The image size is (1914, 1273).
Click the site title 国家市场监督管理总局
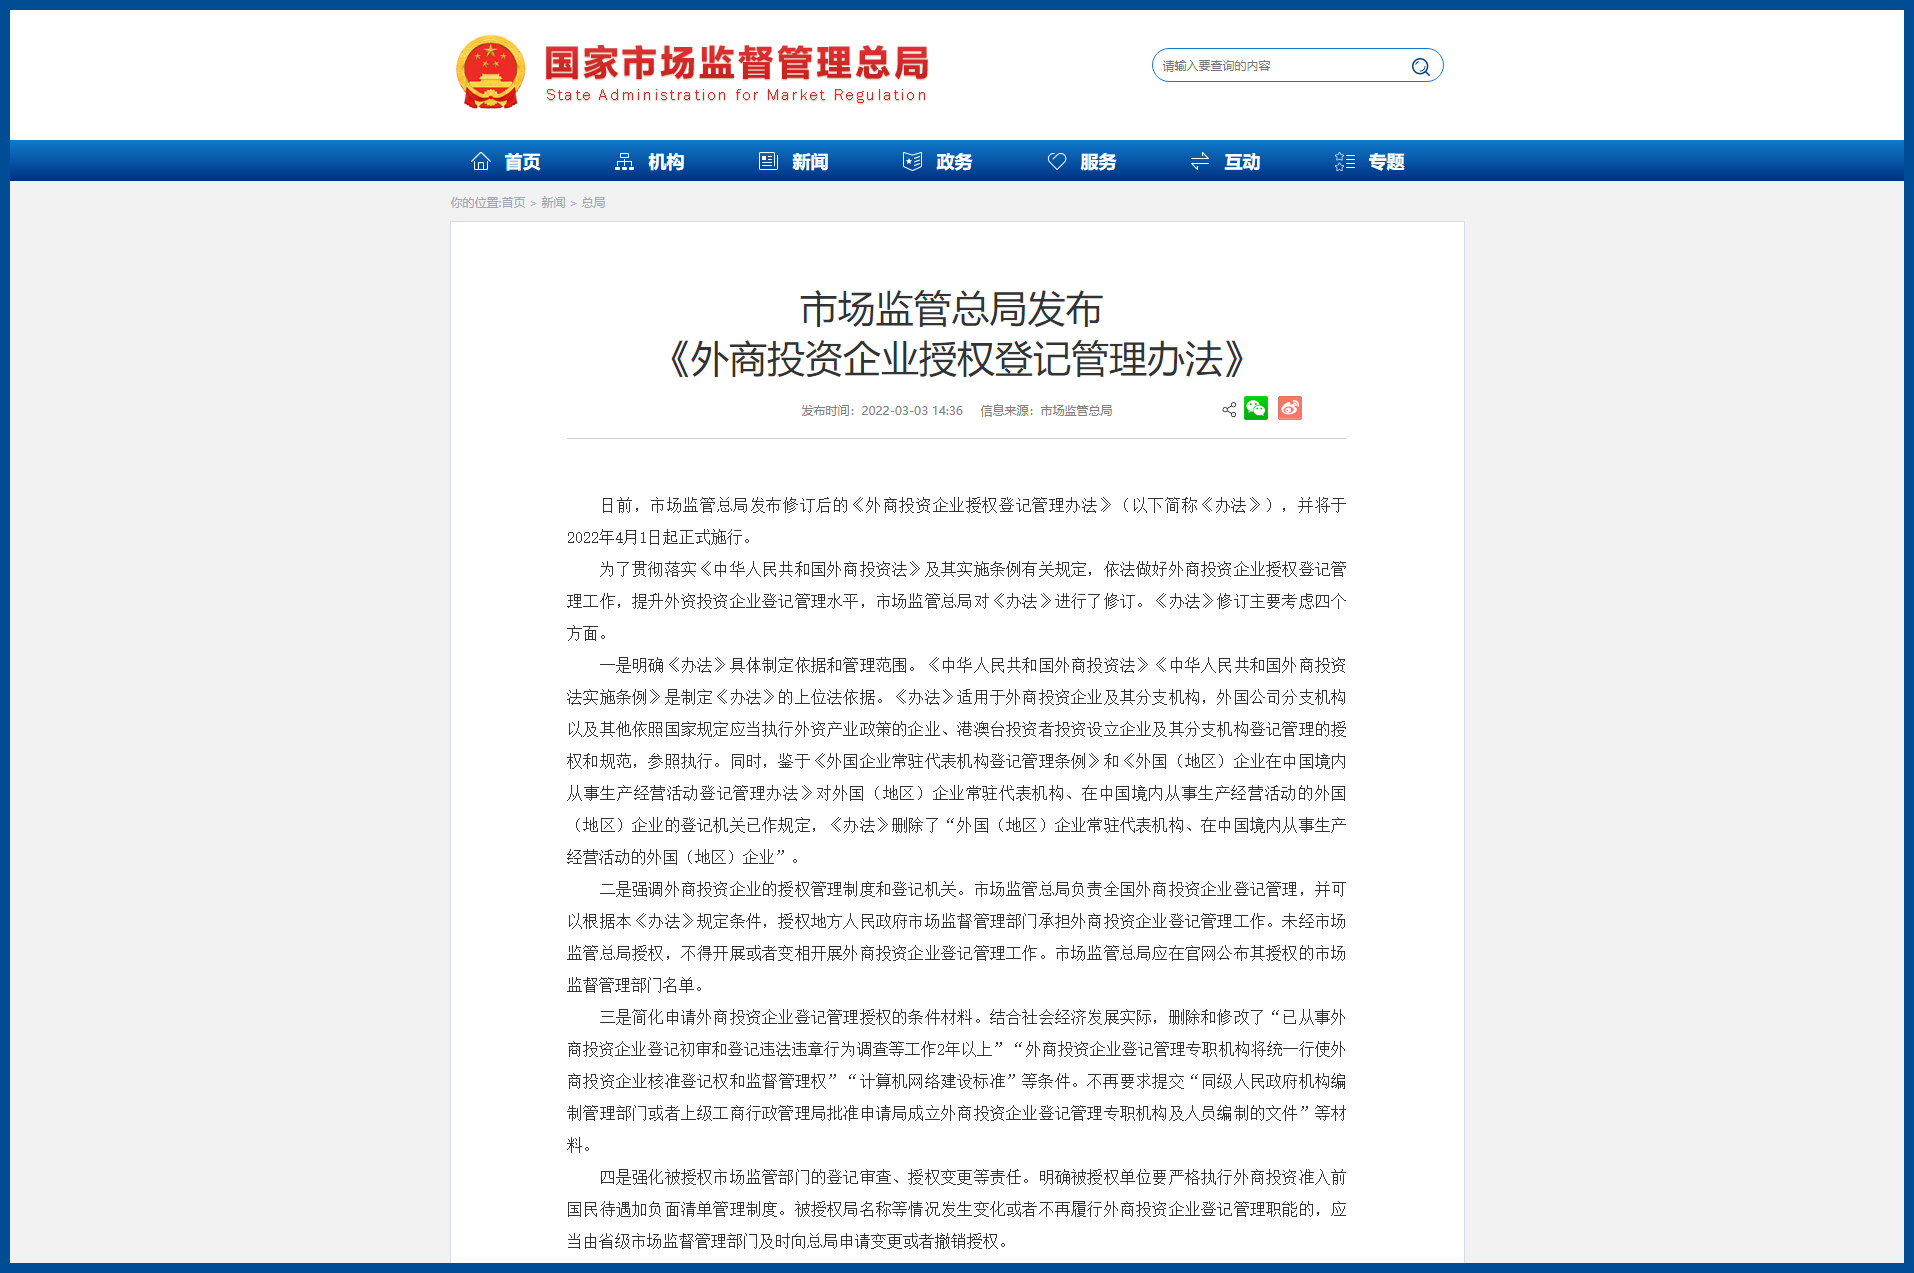coord(736,64)
